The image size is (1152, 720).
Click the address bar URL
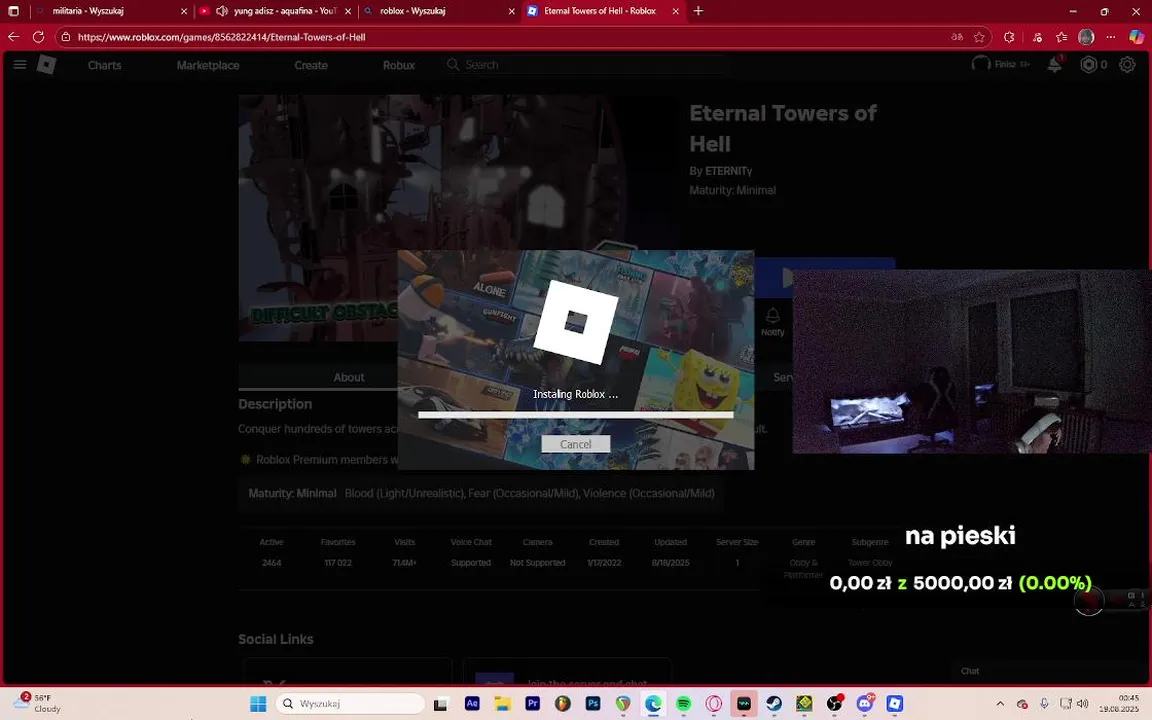(221, 37)
